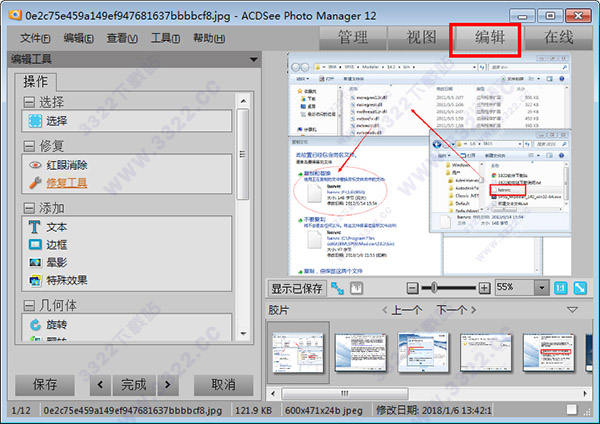Fit the image to window
This screenshot has width=600, height=424.
(580, 288)
